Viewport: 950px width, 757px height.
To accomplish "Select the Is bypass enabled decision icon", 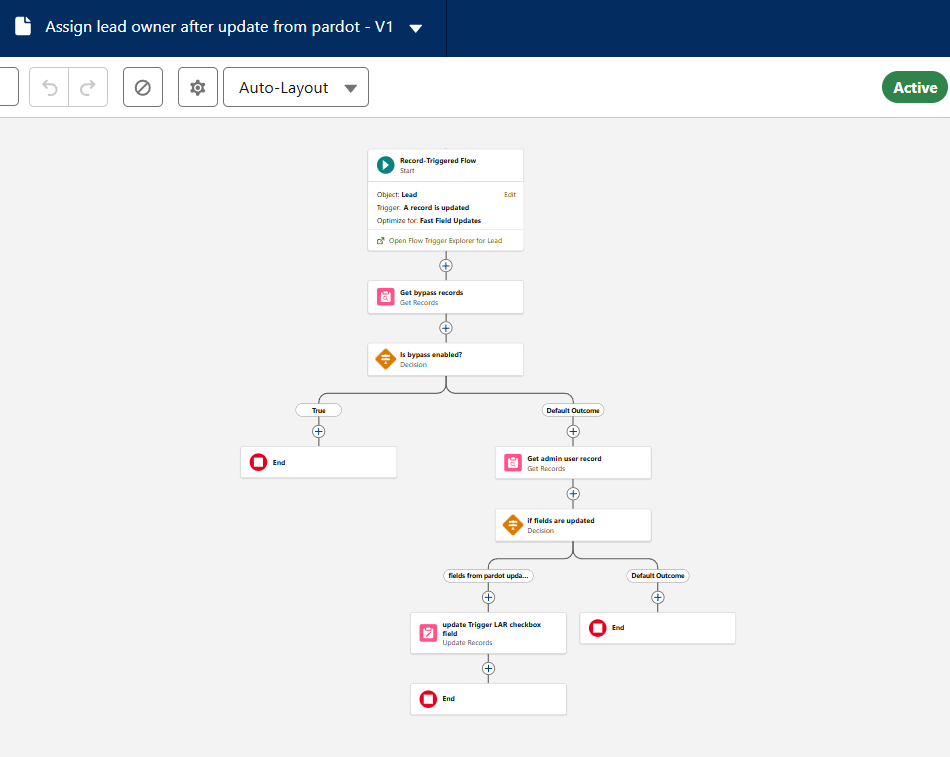I will (x=385, y=359).
